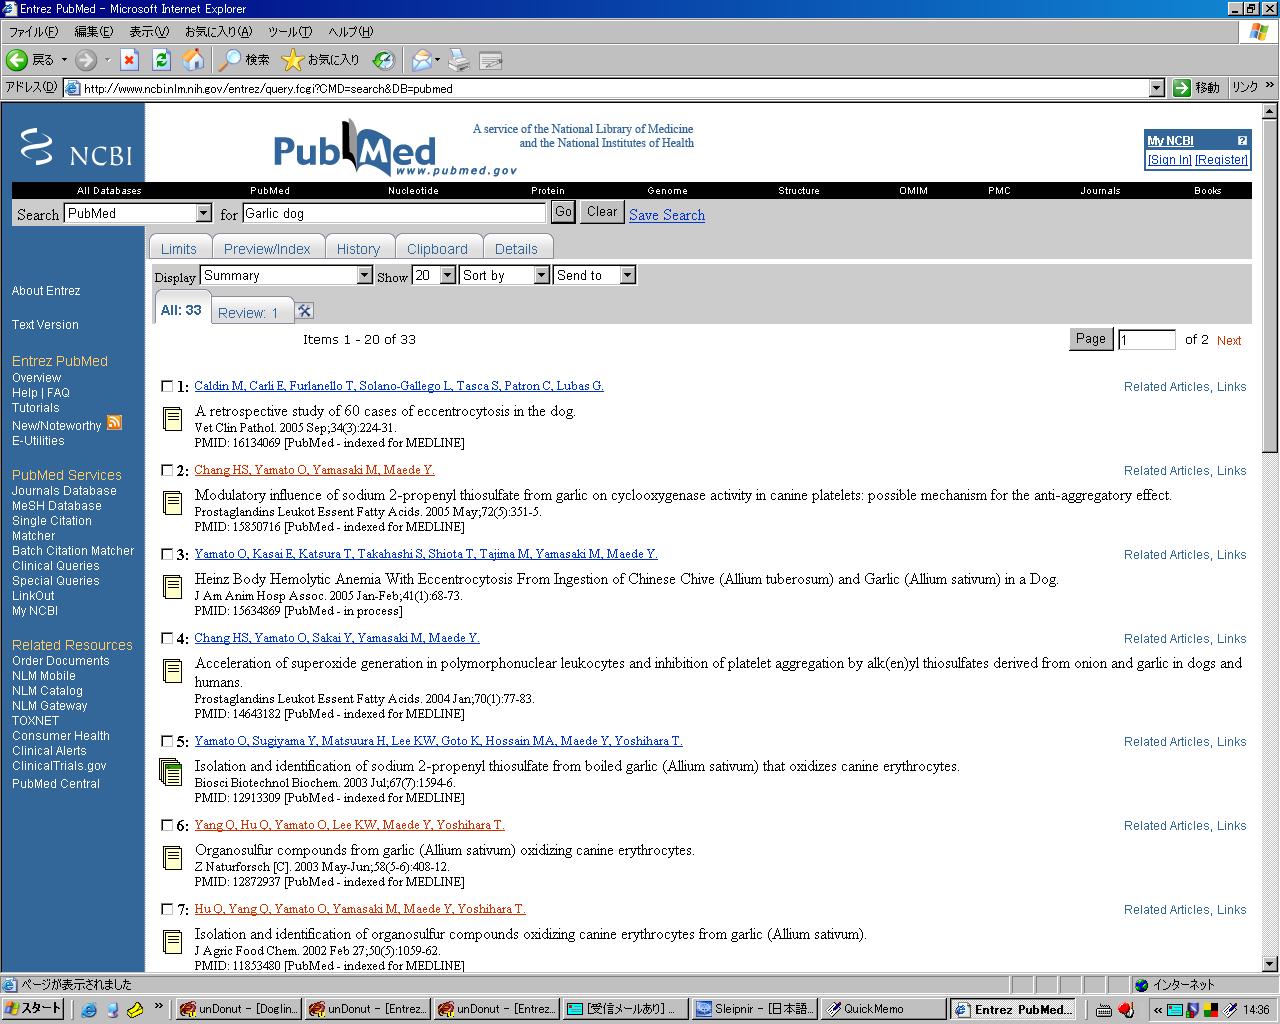Open the Save Search link
Image resolution: width=1280 pixels, height=1024 pixels.
(666, 215)
